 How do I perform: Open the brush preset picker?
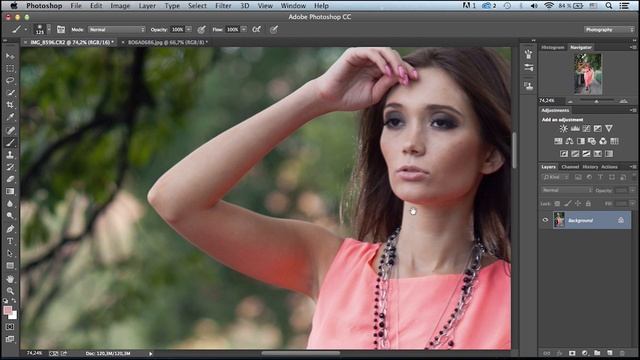pos(42,29)
